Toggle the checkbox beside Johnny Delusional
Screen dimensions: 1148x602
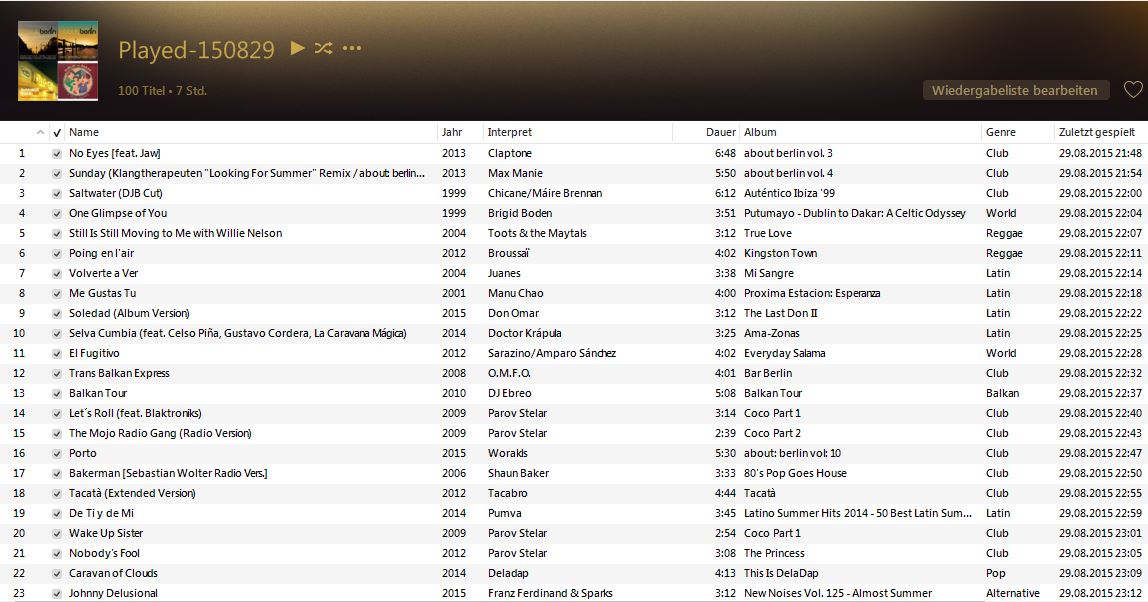coord(56,593)
